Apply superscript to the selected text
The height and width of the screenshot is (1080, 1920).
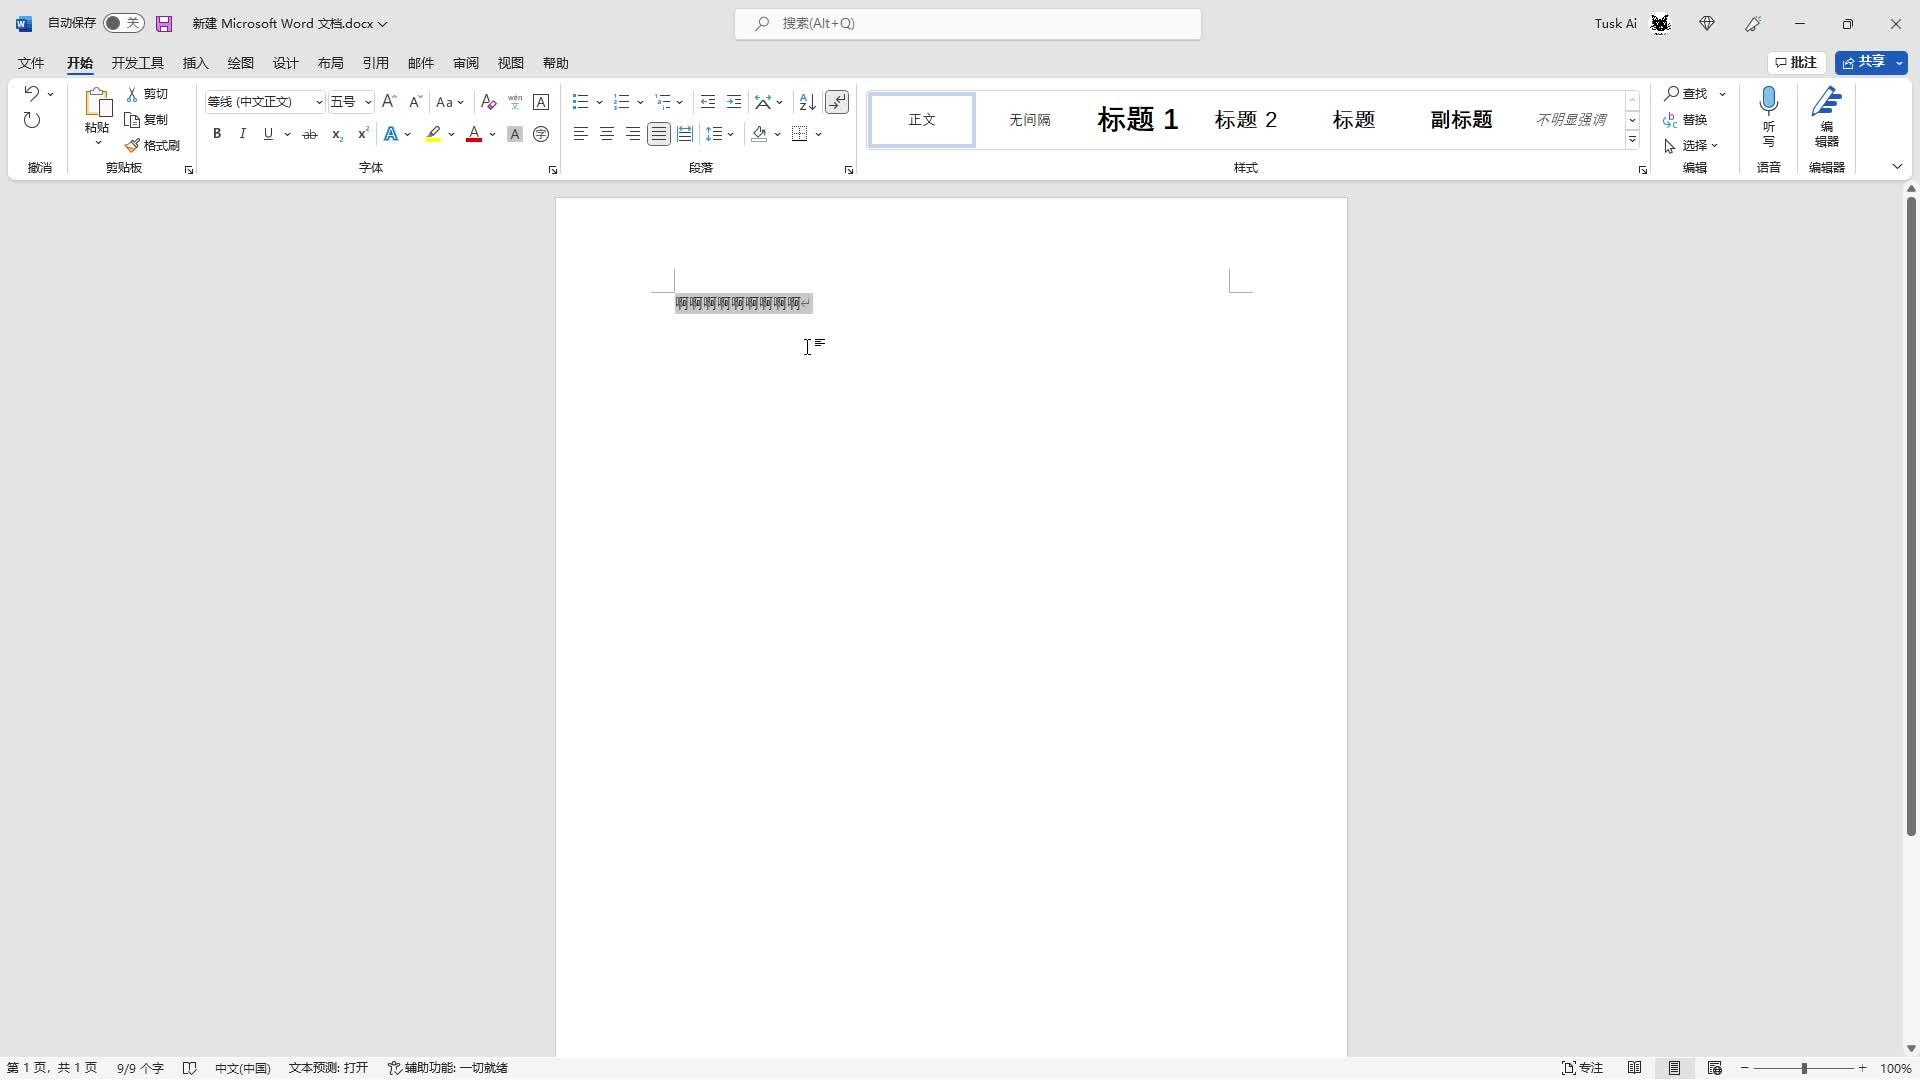click(363, 134)
